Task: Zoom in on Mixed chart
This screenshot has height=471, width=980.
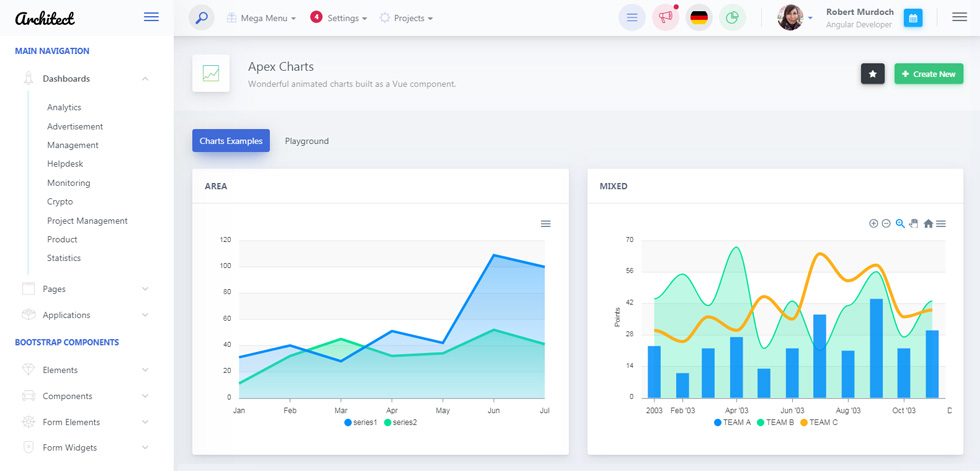Action: point(873,224)
